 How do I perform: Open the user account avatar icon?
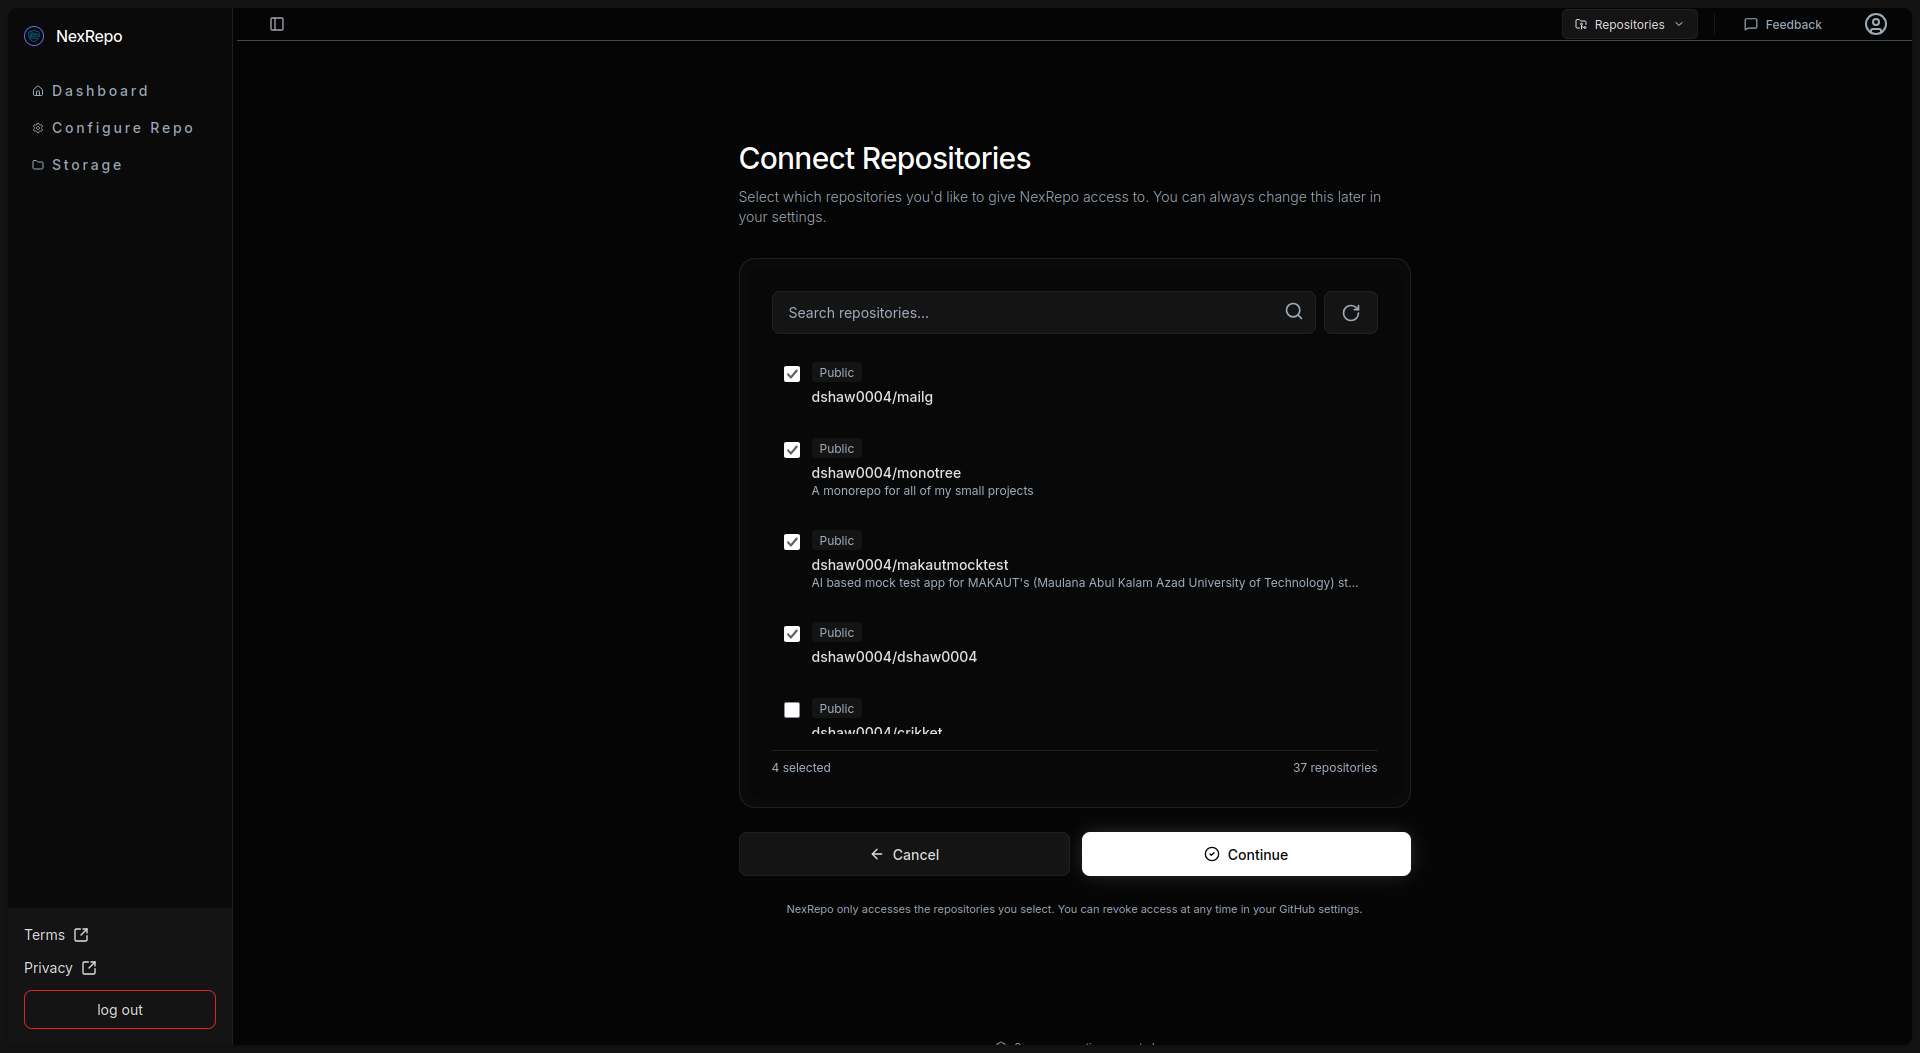[1876, 24]
